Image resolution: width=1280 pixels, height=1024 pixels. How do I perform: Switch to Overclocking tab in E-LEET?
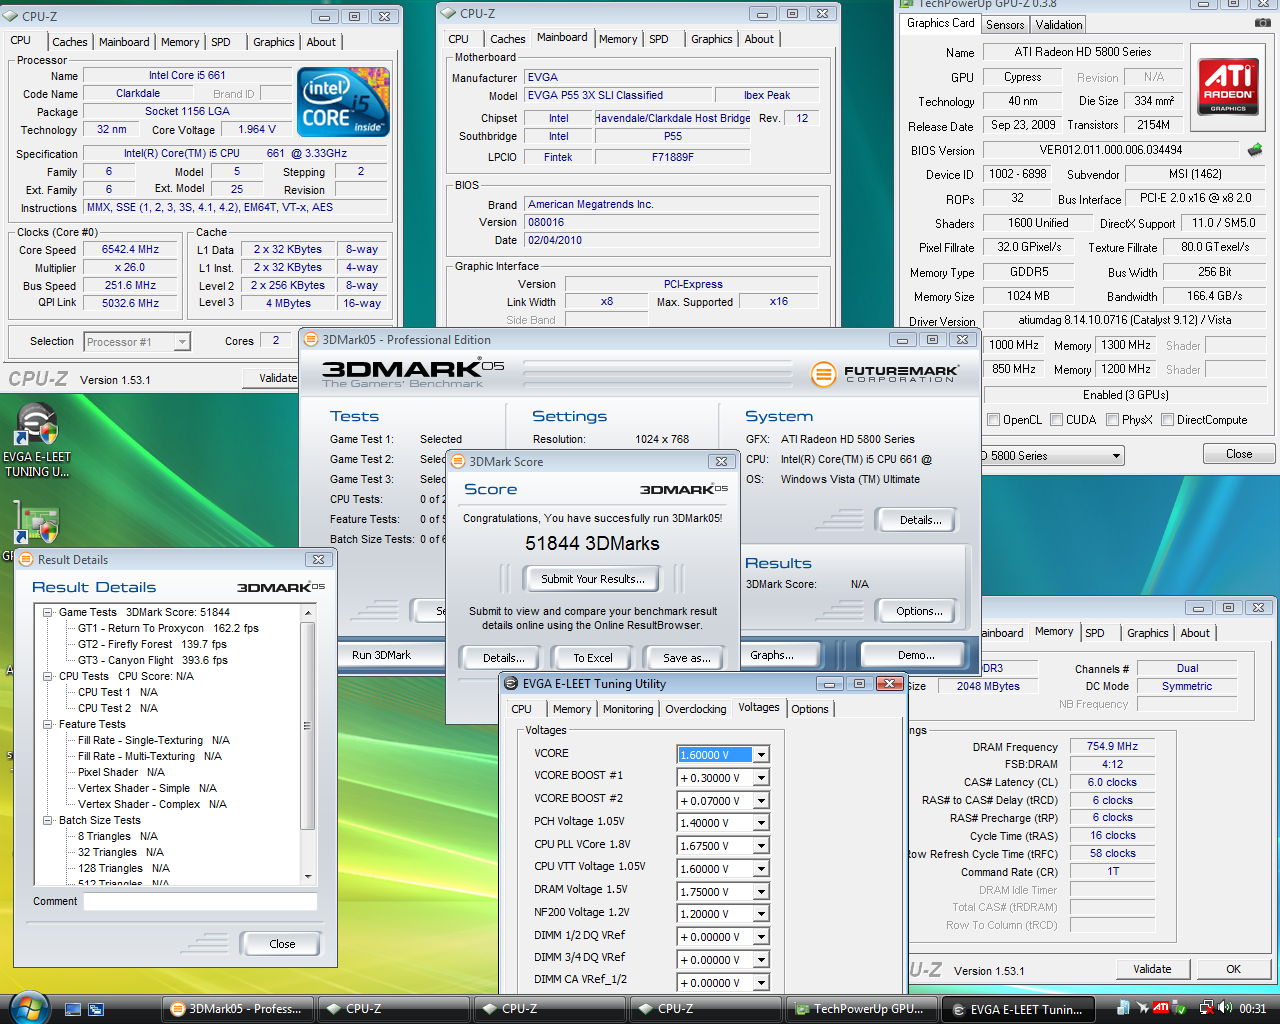[x=696, y=709]
